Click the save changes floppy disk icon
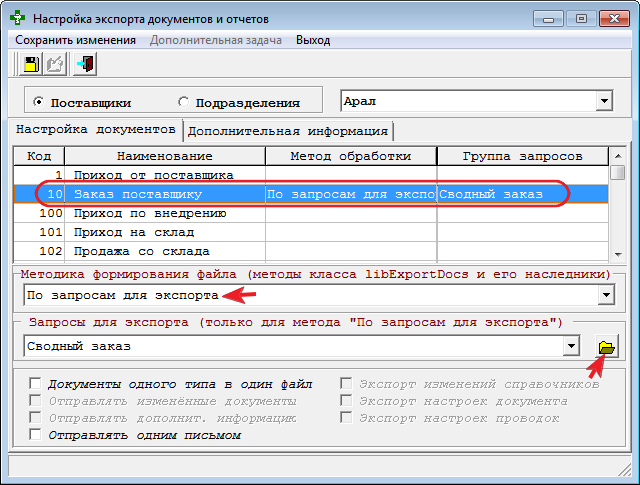This screenshot has height=485, width=640. [31, 65]
